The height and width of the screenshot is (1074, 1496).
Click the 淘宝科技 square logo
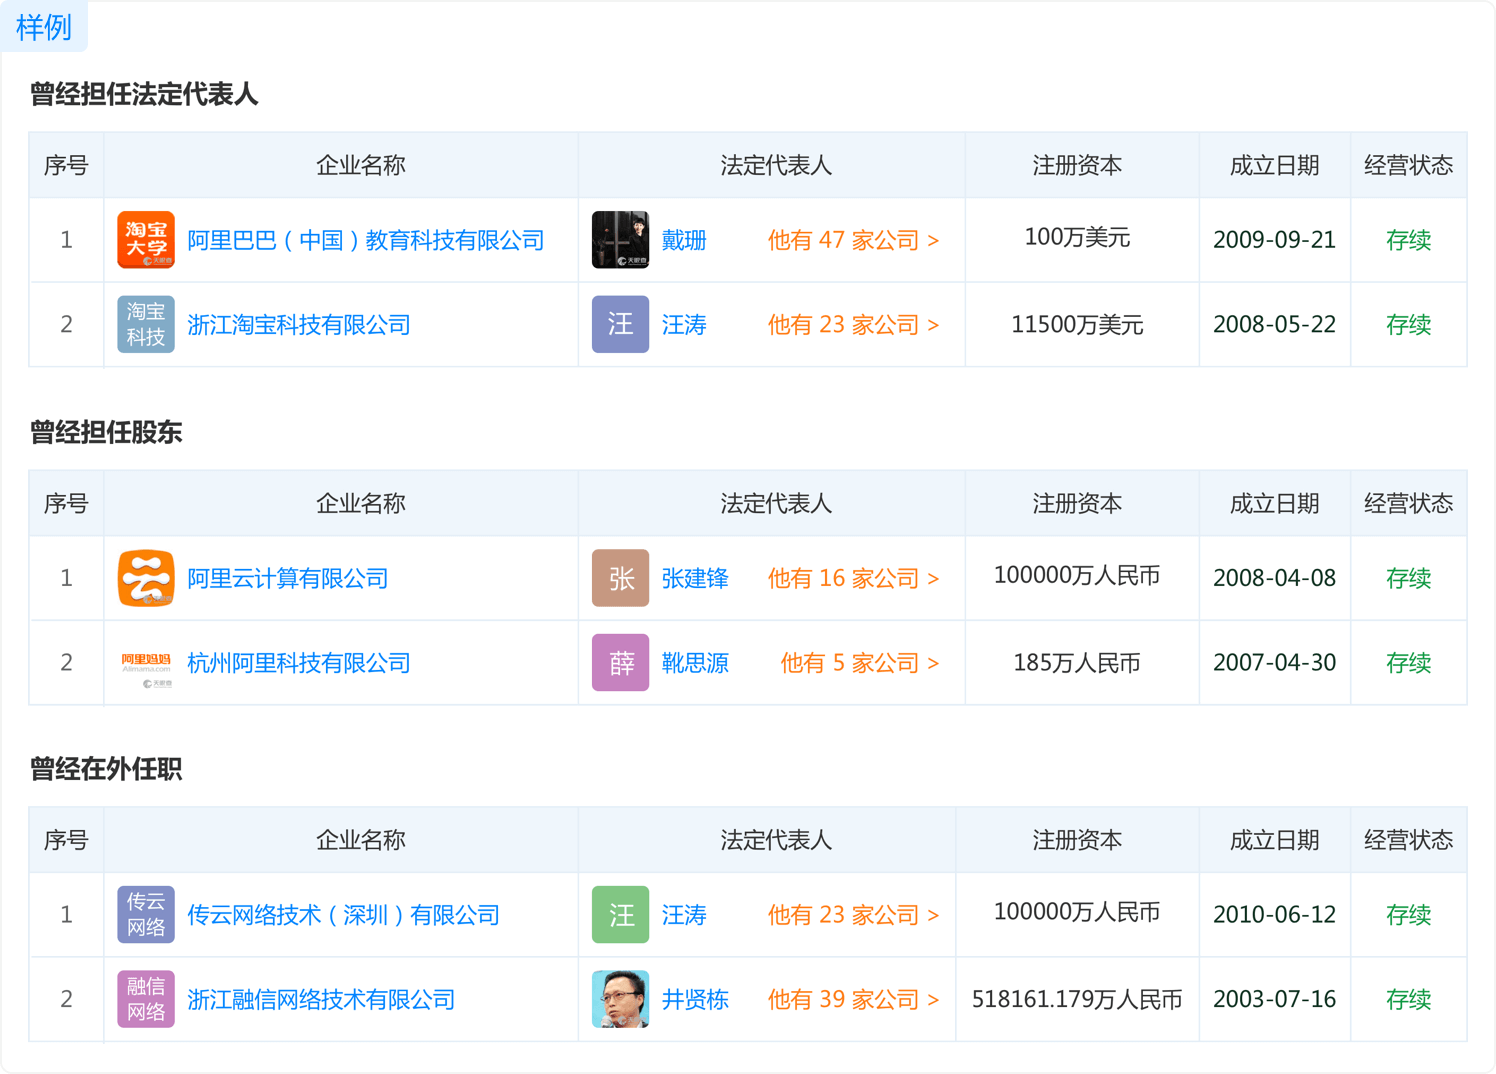(145, 324)
